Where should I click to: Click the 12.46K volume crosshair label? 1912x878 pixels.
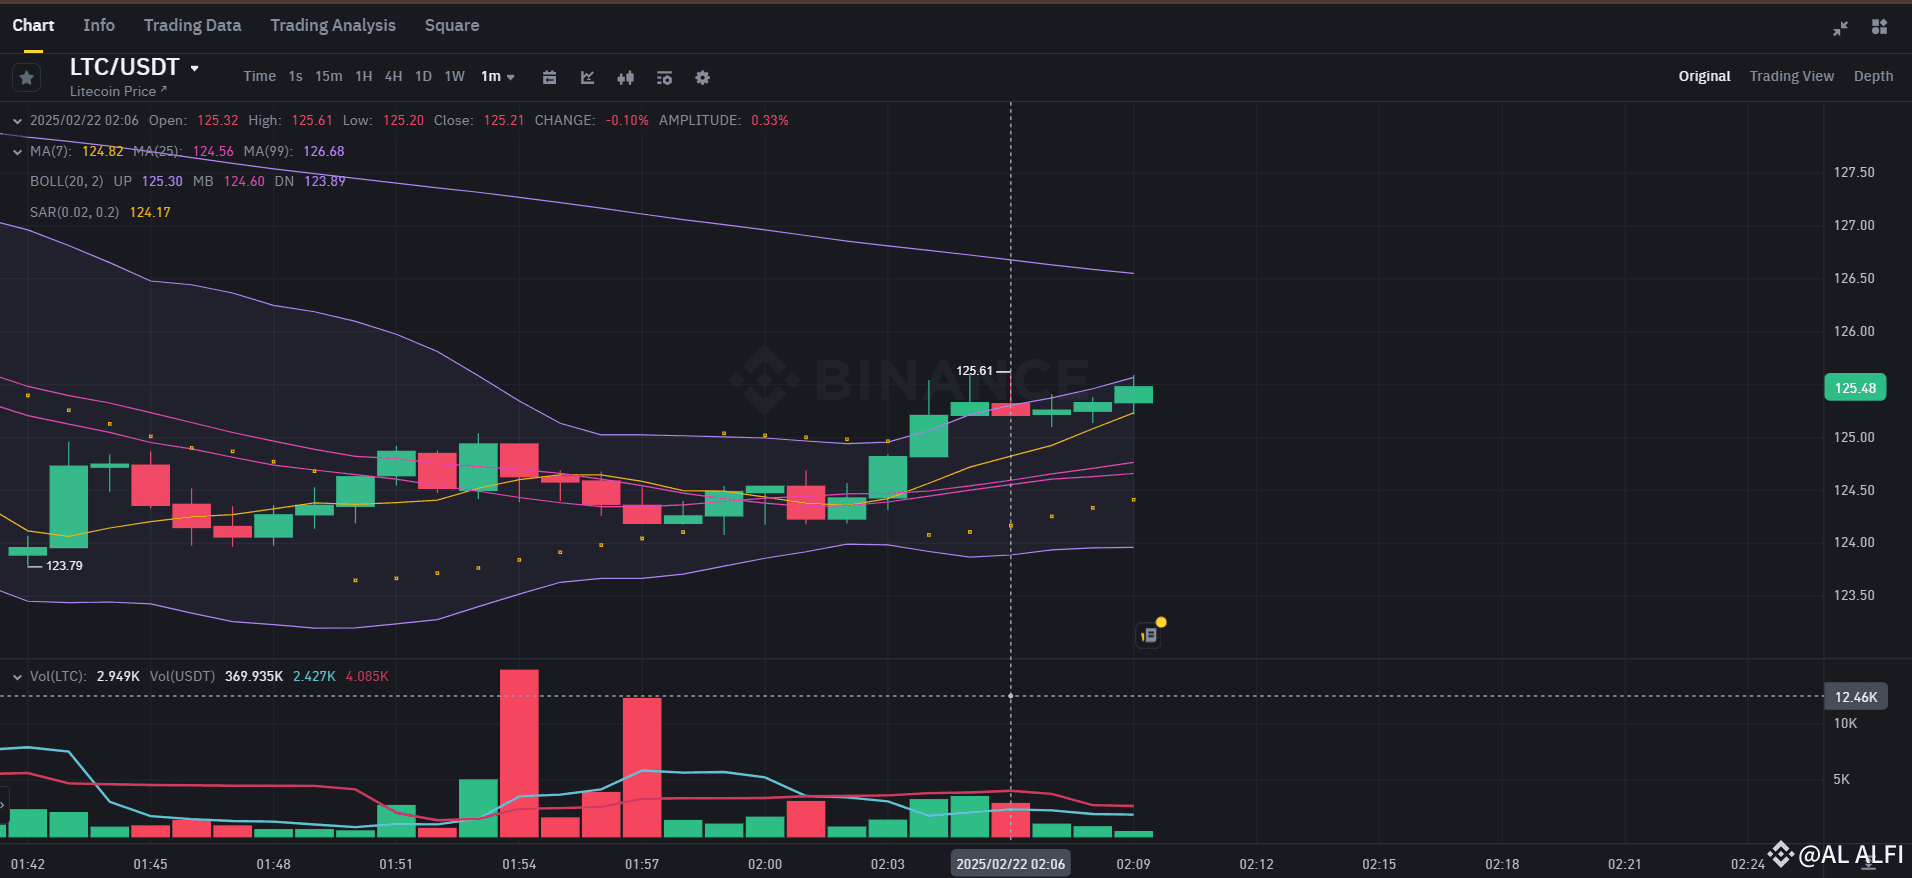coord(1856,697)
